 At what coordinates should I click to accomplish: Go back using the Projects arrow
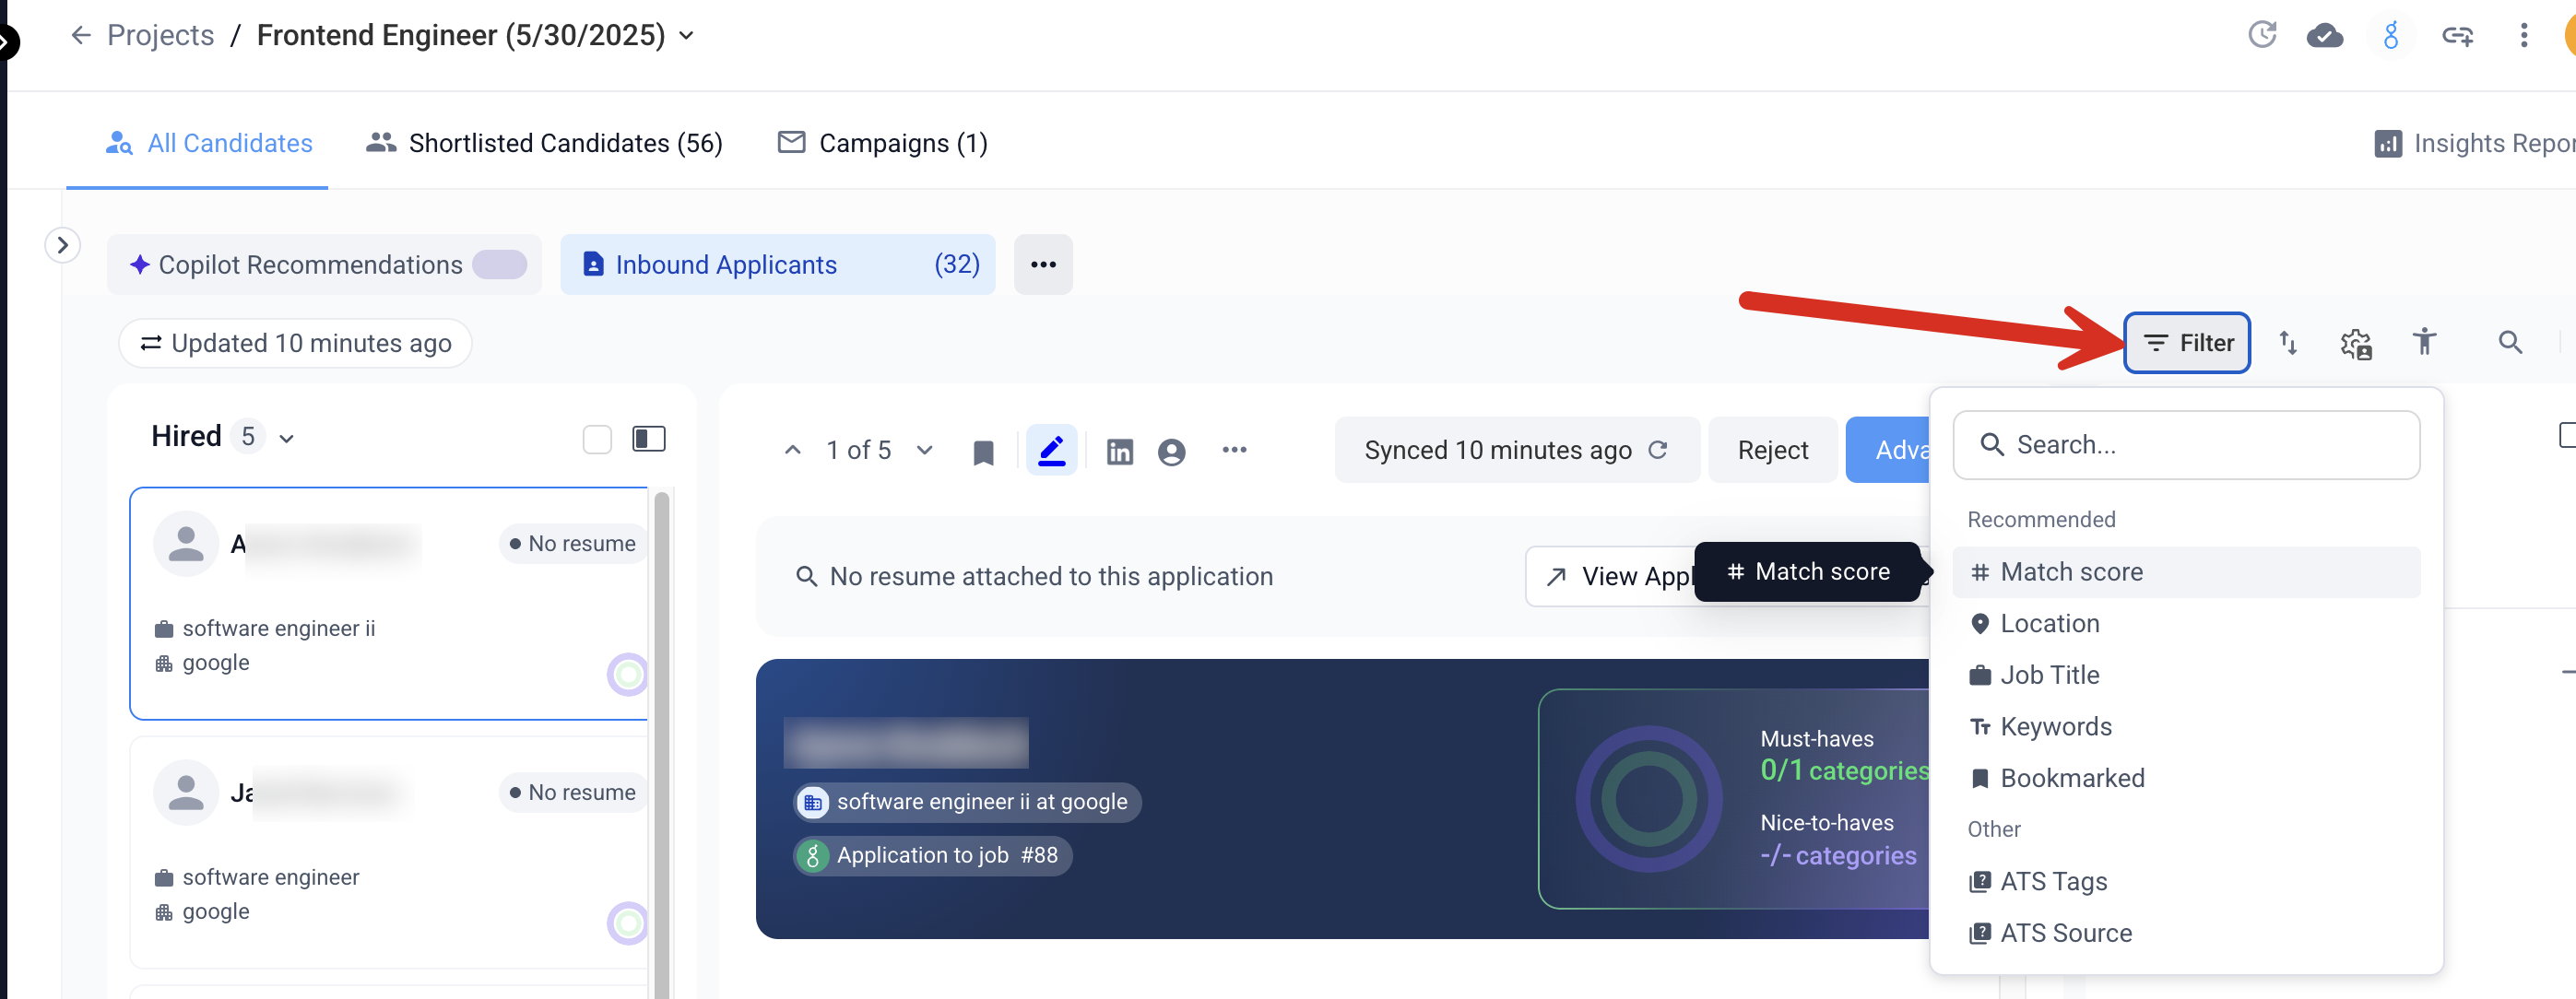point(81,35)
